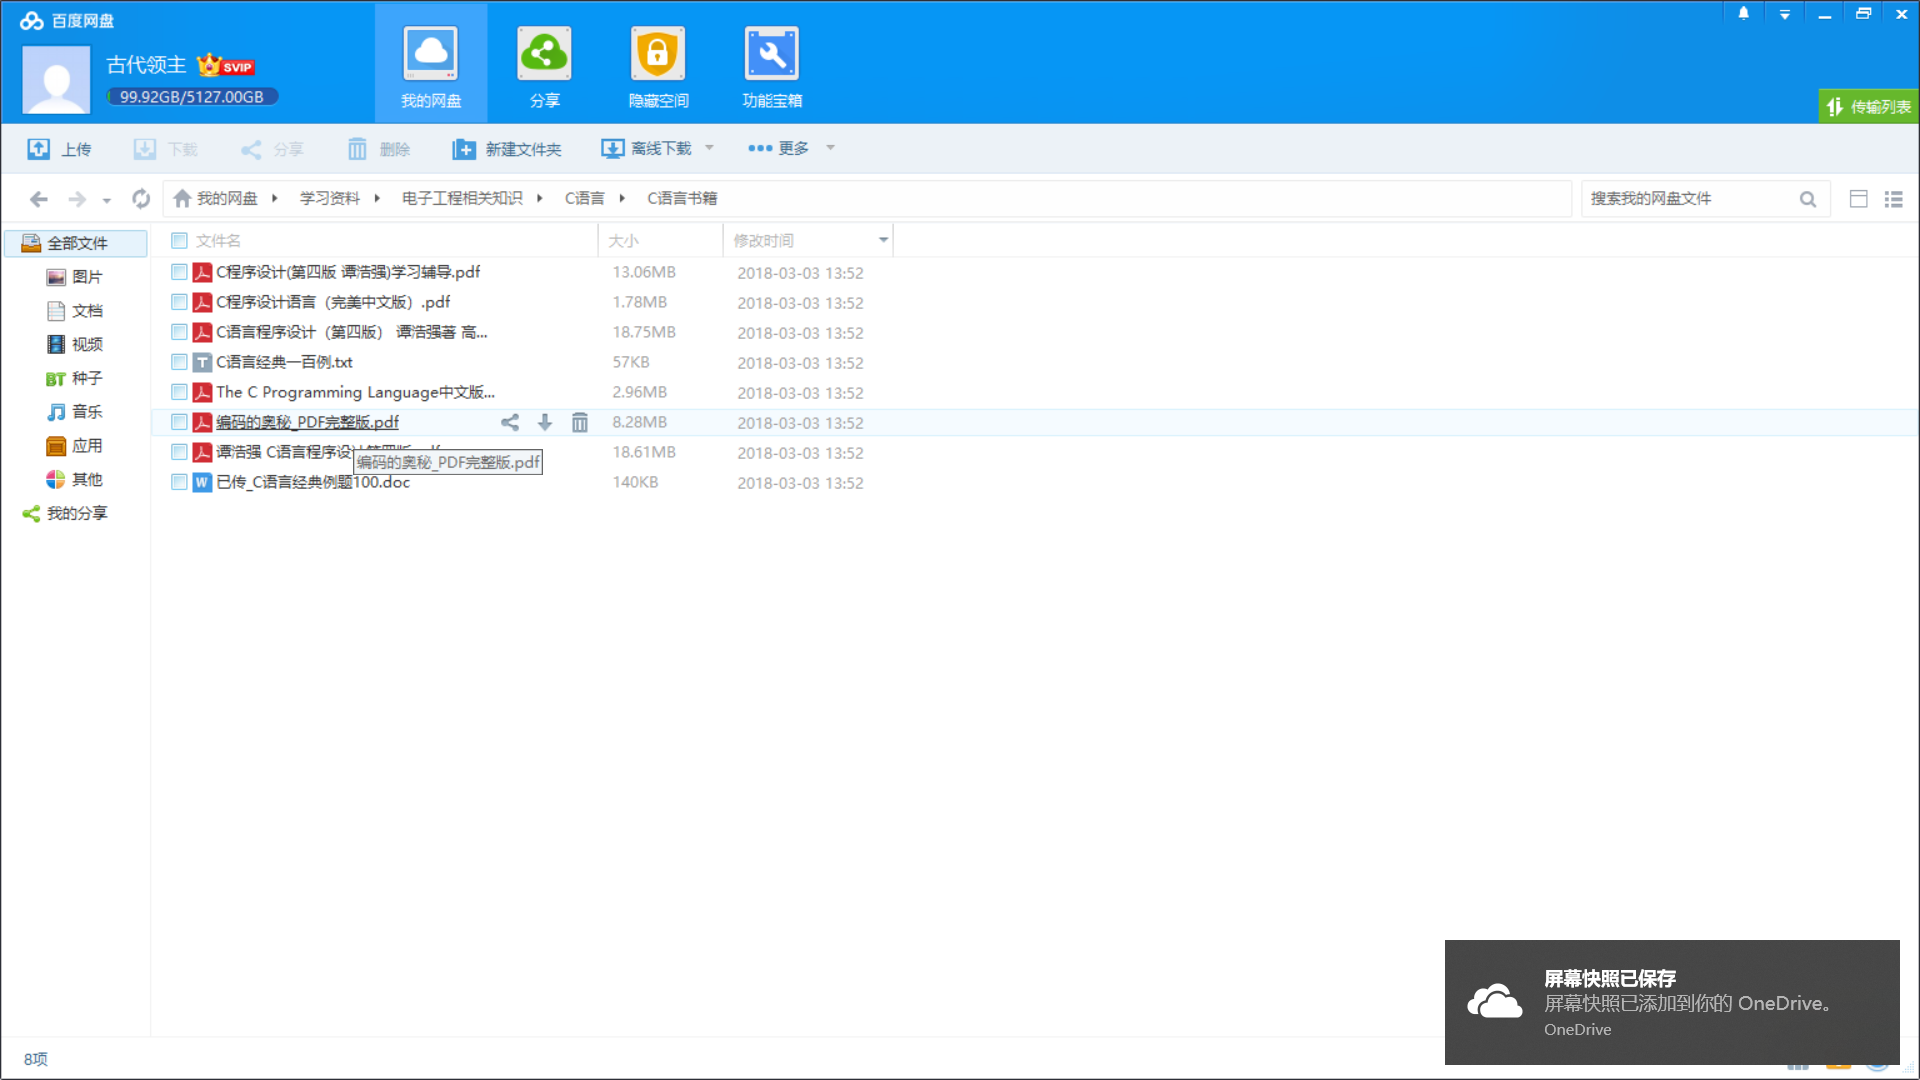Click the 下载 download toolbar button

click(166, 149)
